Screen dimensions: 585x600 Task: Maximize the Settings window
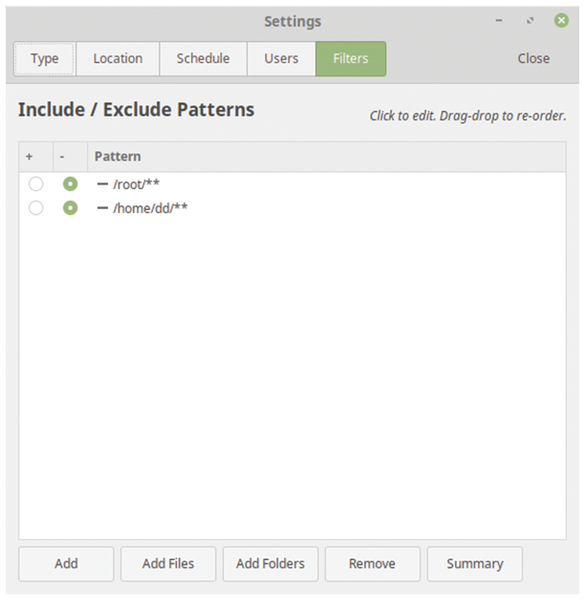tap(530, 20)
